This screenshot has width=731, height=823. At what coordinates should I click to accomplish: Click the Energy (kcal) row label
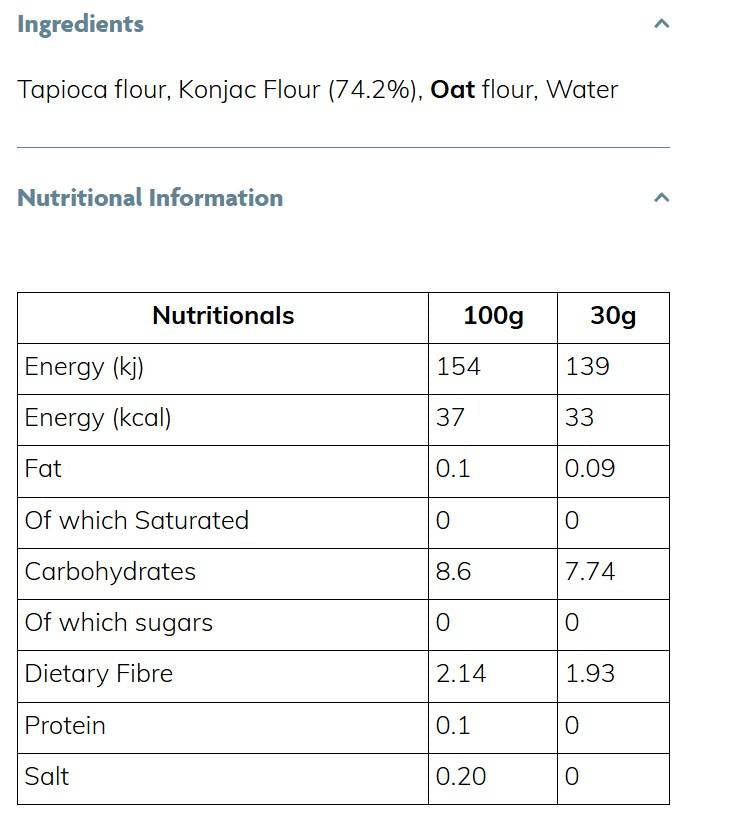[x=98, y=418]
